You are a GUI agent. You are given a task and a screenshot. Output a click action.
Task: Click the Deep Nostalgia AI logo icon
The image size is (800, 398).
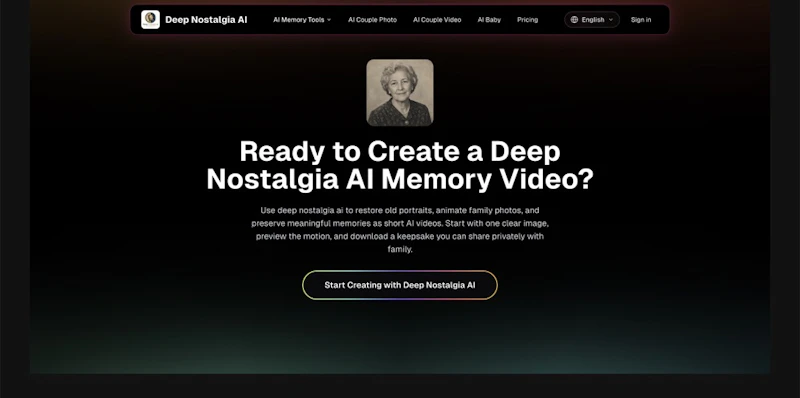coord(151,19)
